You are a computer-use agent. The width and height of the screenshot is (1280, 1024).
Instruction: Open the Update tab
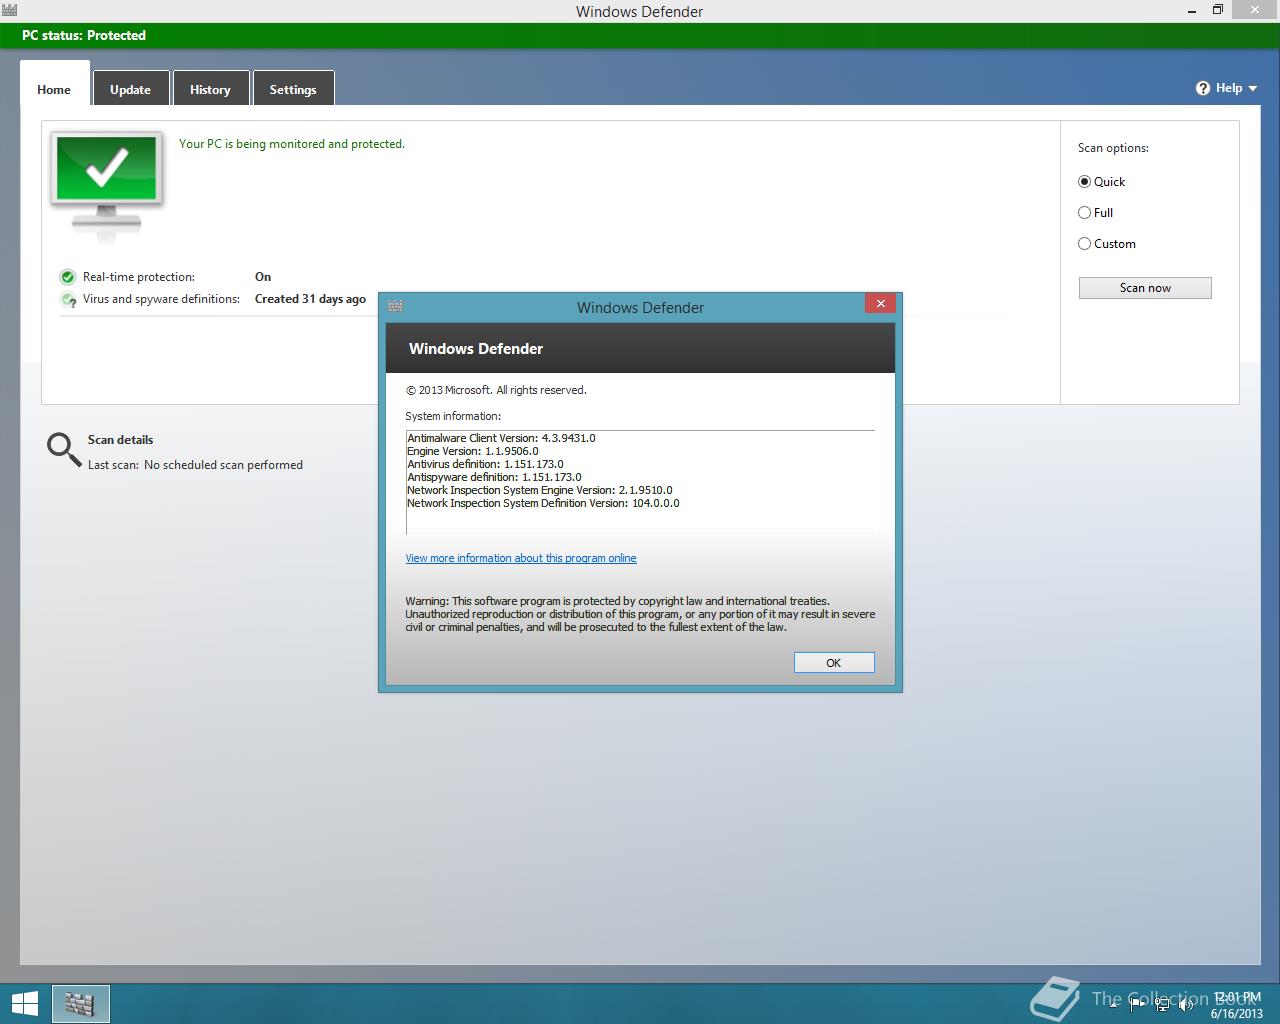pos(130,89)
